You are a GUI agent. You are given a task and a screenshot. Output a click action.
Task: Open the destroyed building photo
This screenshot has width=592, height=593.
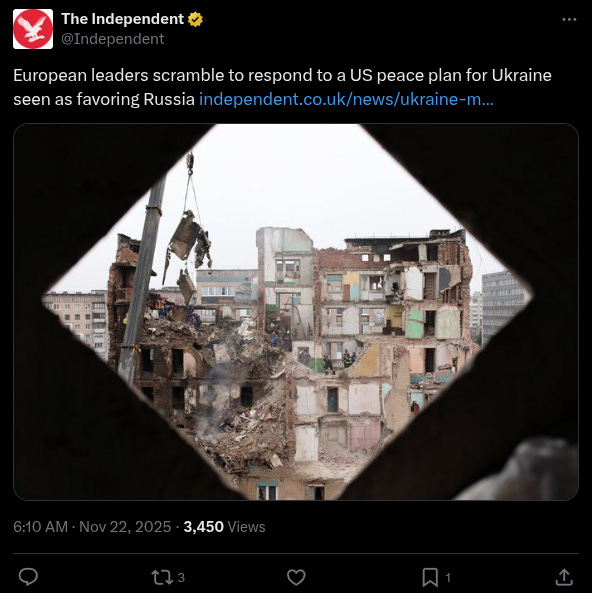click(296, 312)
